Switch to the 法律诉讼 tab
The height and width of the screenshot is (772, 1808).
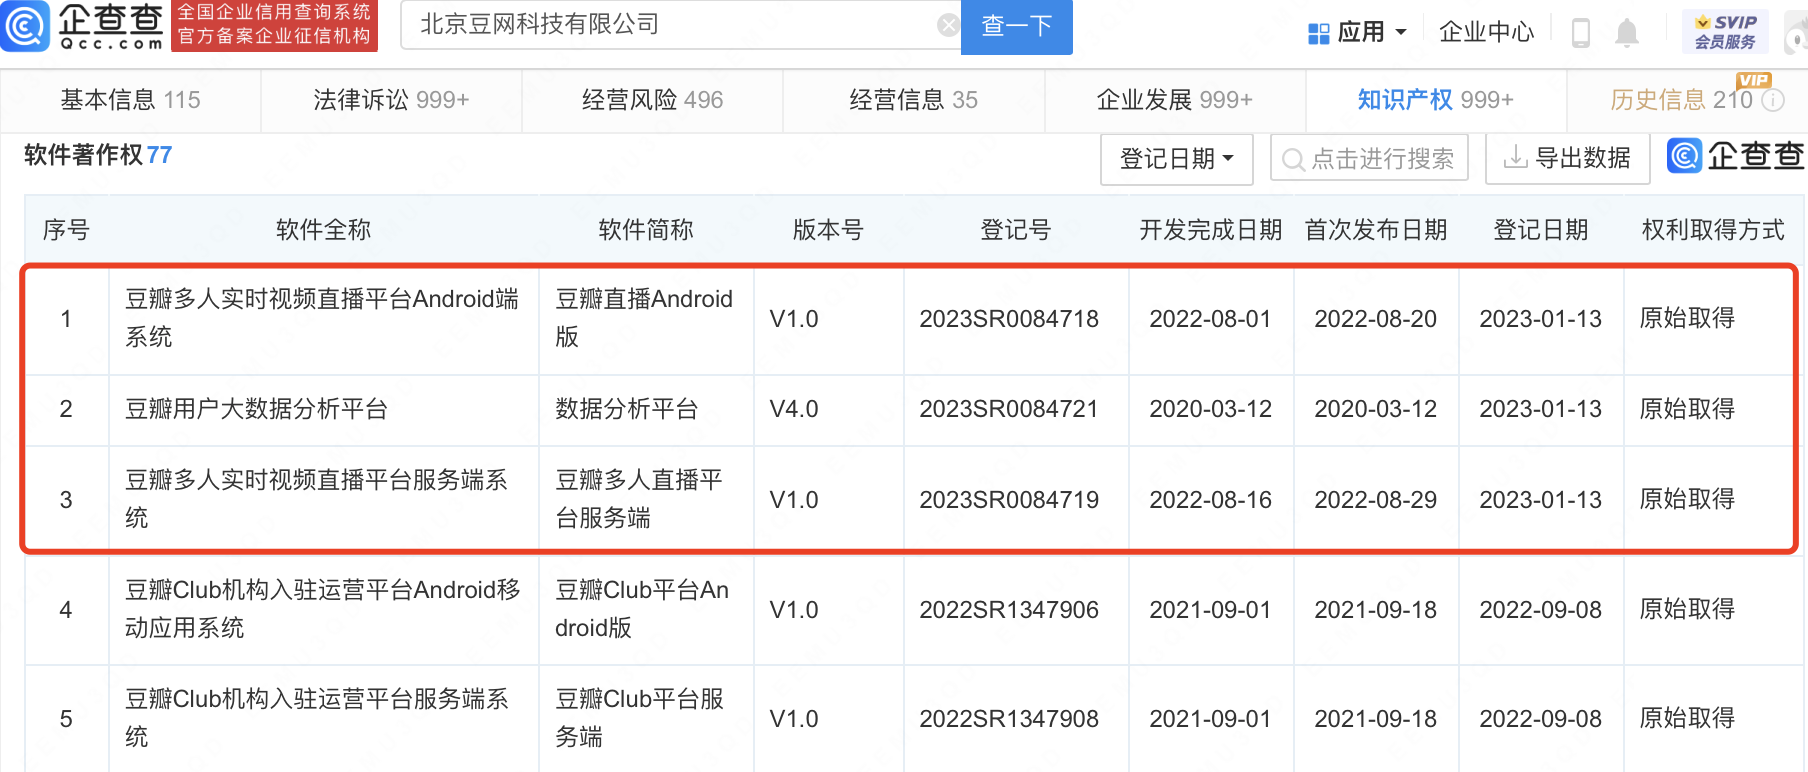pyautogui.click(x=391, y=100)
